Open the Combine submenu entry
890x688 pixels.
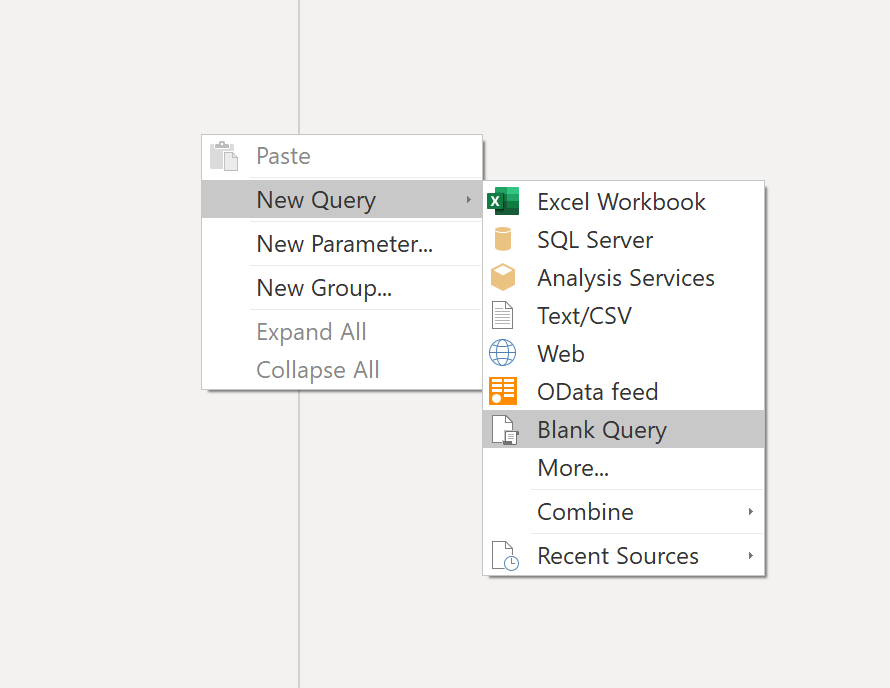tap(623, 511)
